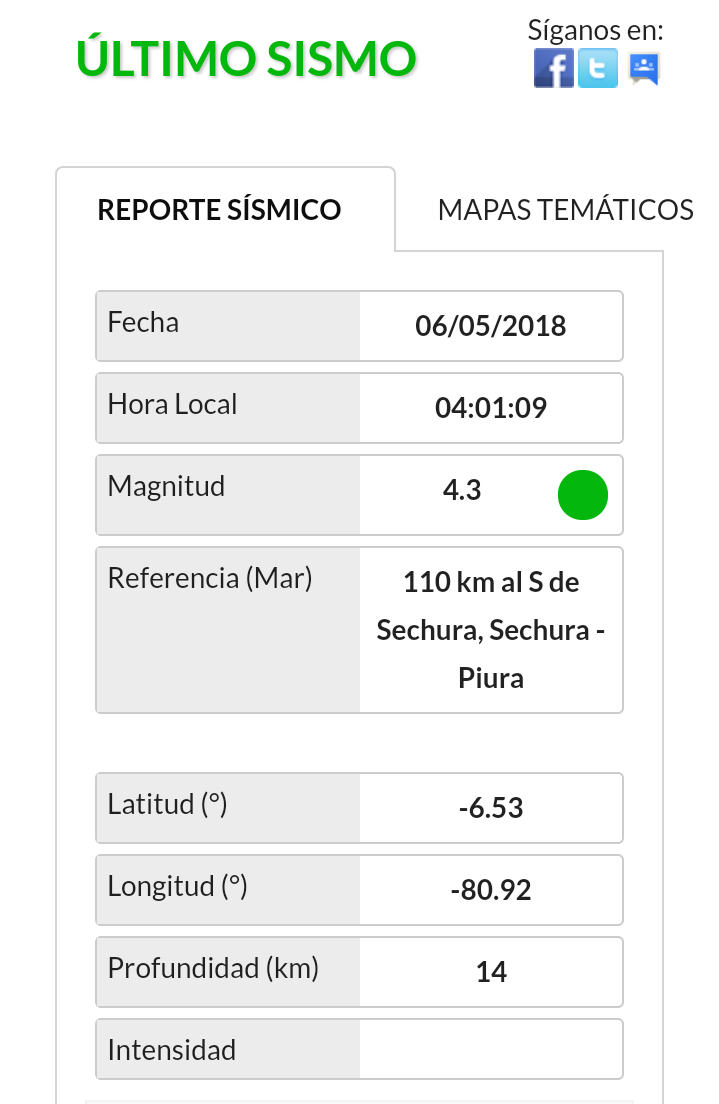Switch to the REPORTE SÍSMICO tab
Image resolution: width=719 pixels, height=1104 pixels.
click(220, 210)
